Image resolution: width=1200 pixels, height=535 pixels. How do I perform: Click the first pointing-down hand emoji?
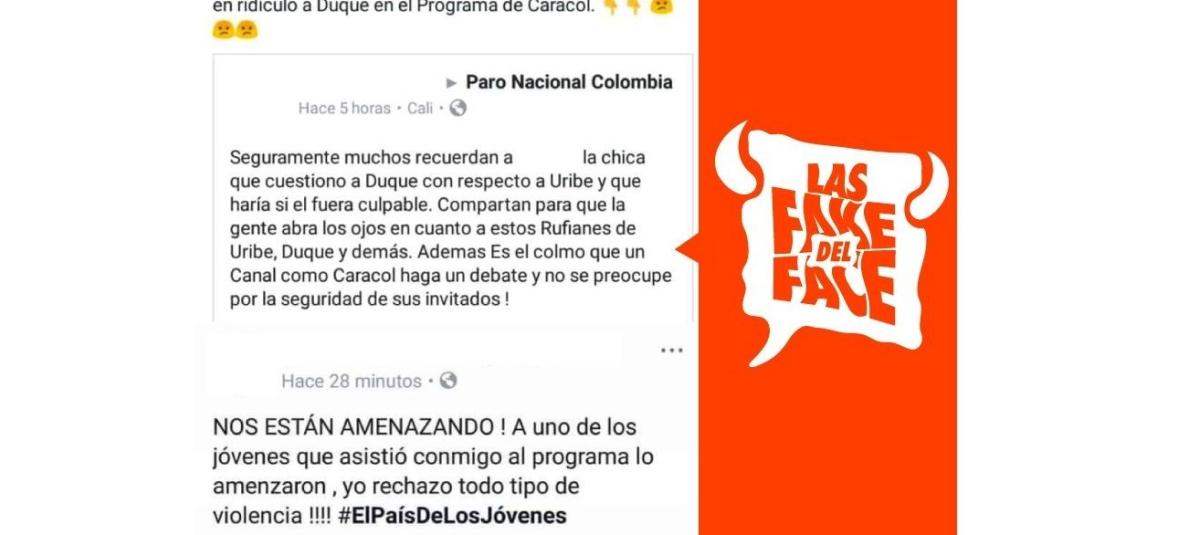(610, 7)
